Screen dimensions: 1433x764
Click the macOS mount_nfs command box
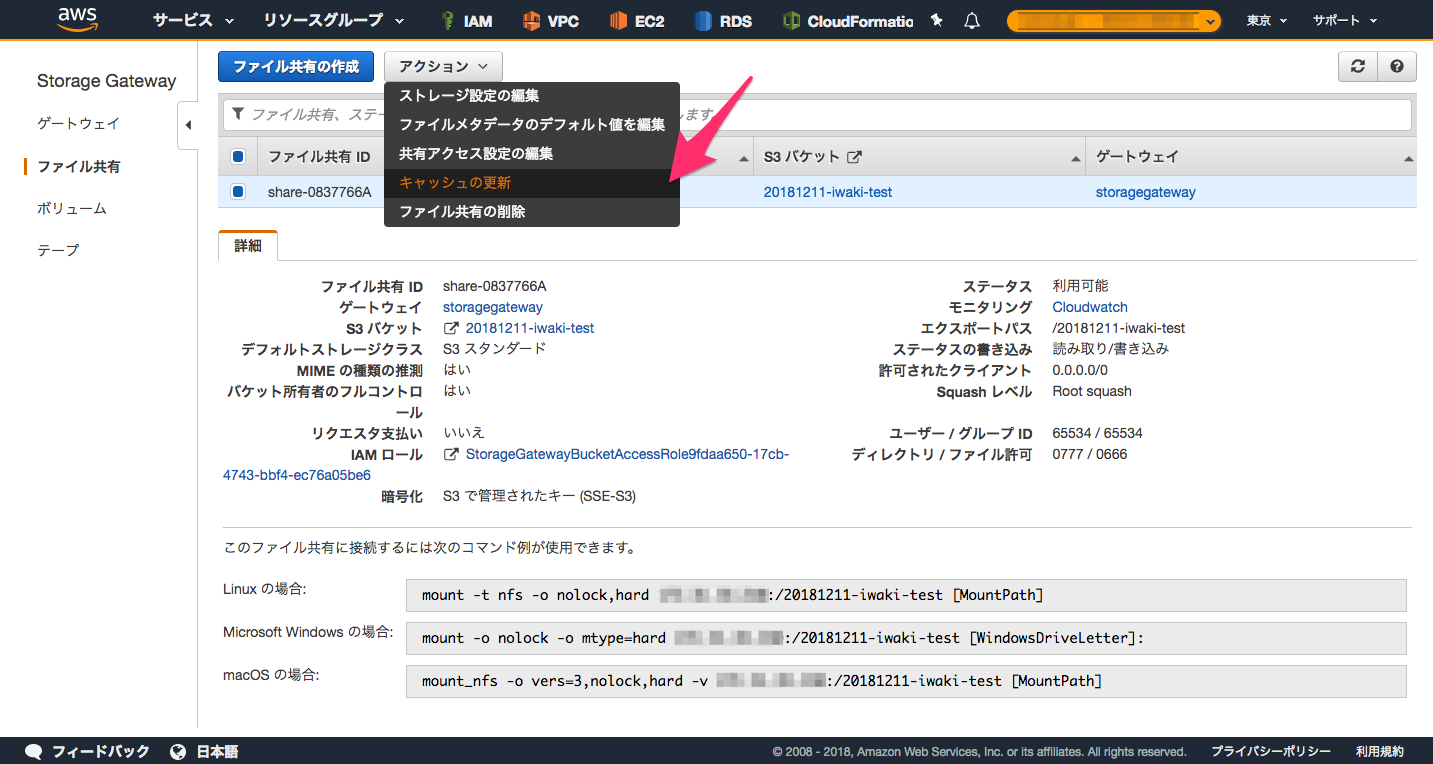tap(906, 681)
